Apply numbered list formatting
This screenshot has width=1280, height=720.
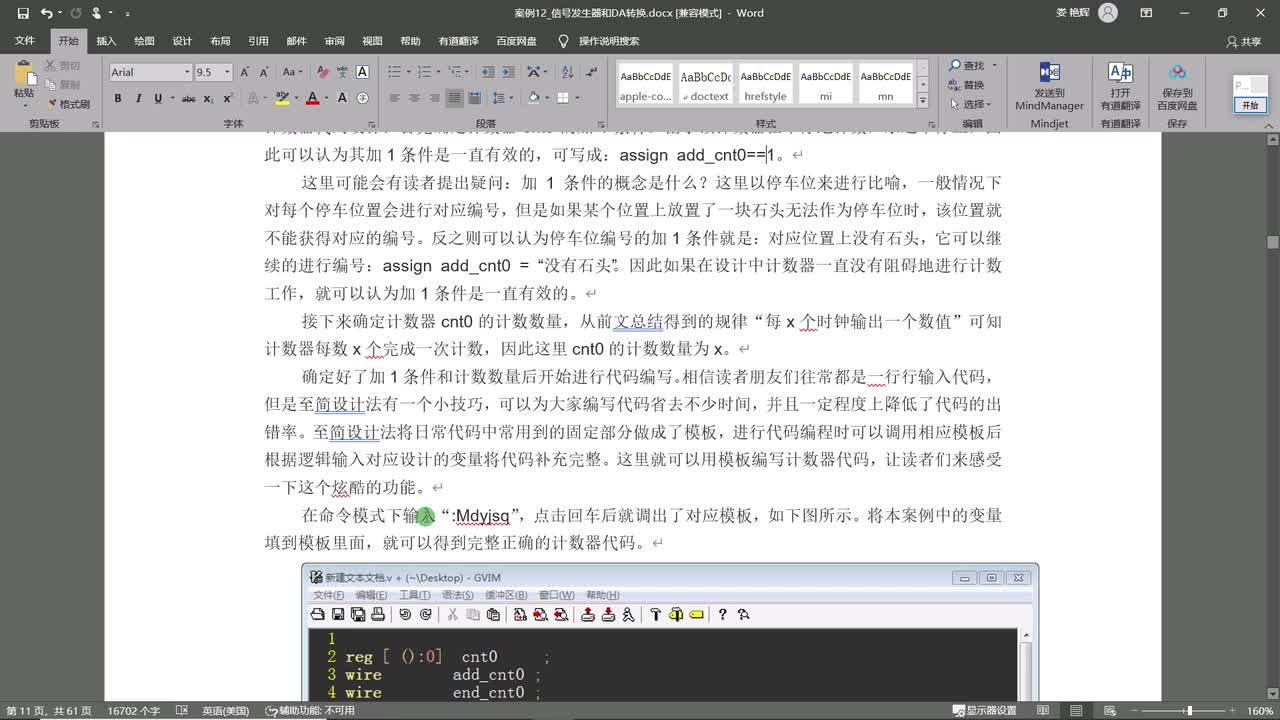(x=424, y=72)
